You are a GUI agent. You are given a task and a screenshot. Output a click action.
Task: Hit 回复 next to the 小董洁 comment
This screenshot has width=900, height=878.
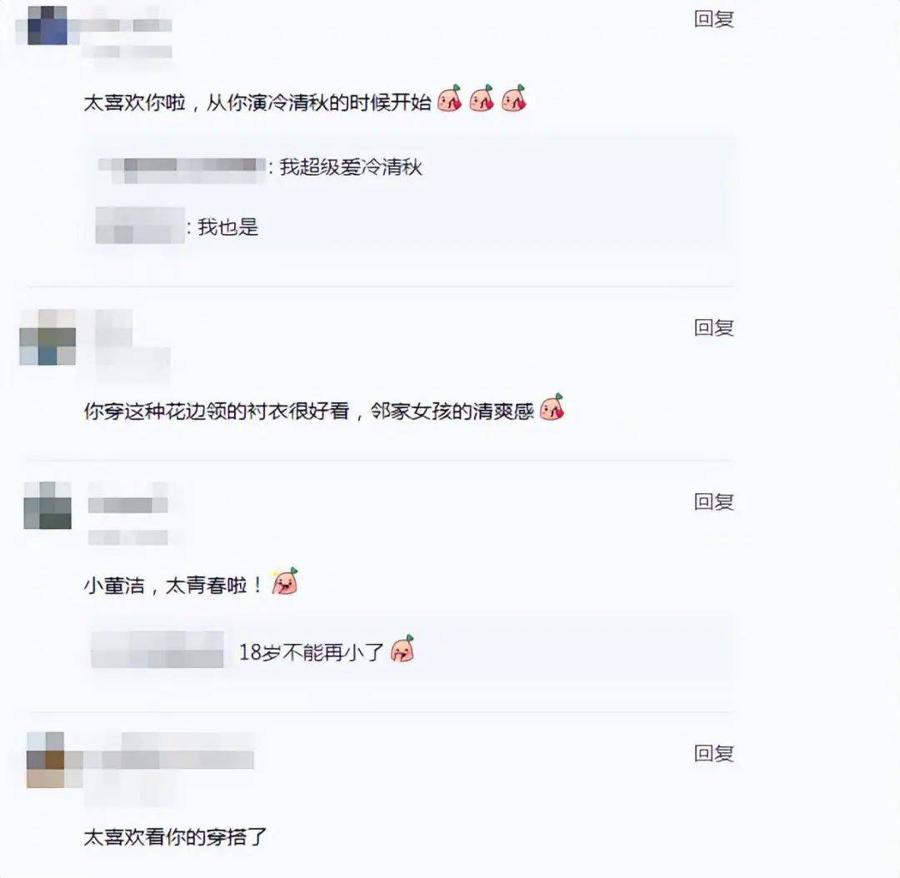713,502
